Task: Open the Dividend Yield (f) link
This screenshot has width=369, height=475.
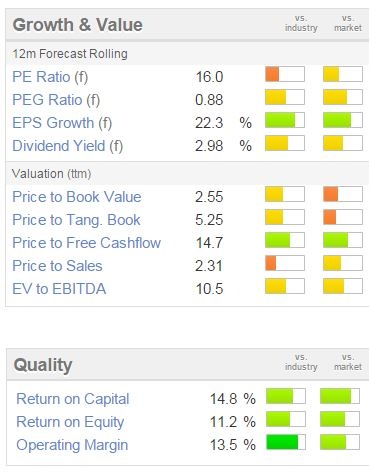Action: click(67, 146)
